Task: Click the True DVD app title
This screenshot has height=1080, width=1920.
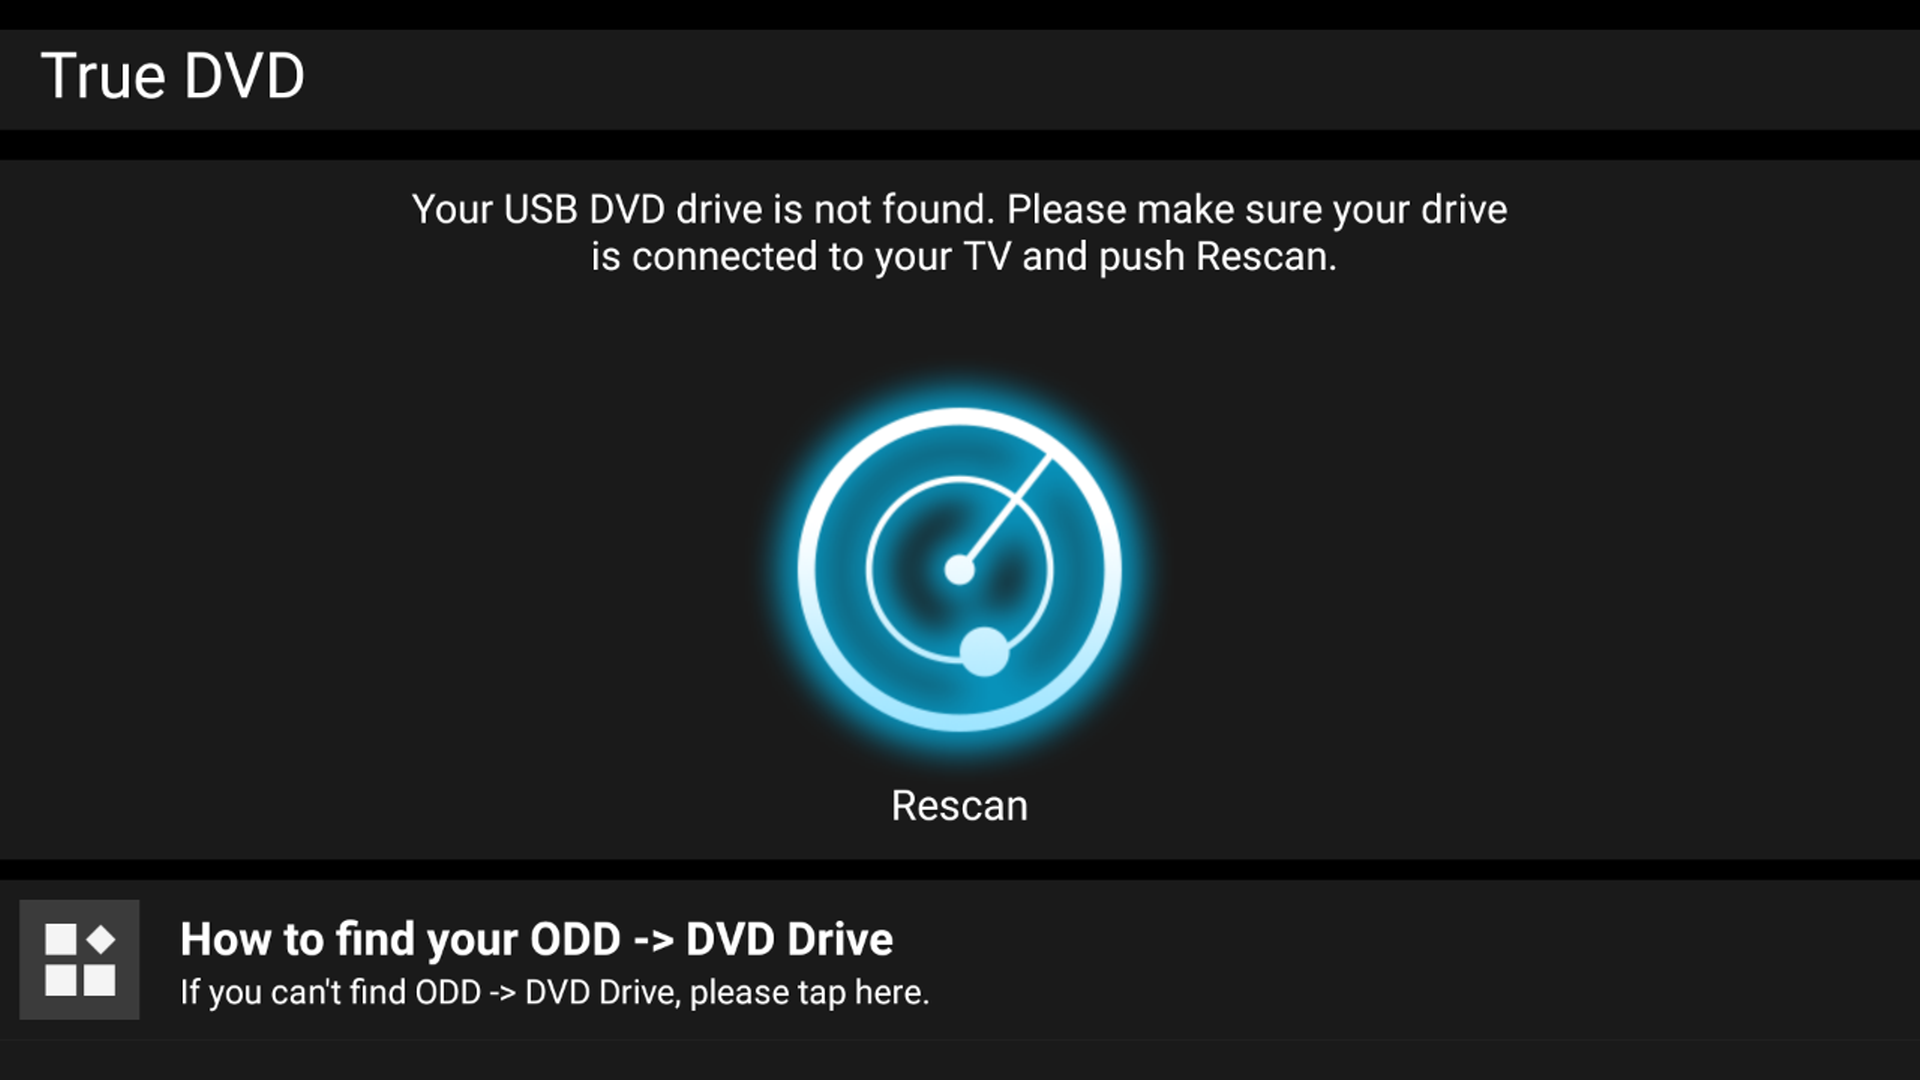Action: point(173,77)
